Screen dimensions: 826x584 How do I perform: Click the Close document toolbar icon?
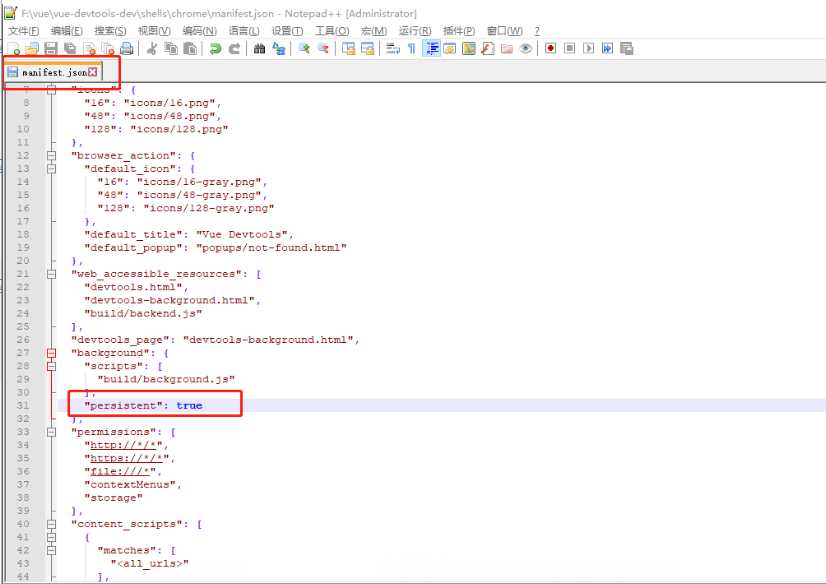pyautogui.click(x=89, y=49)
